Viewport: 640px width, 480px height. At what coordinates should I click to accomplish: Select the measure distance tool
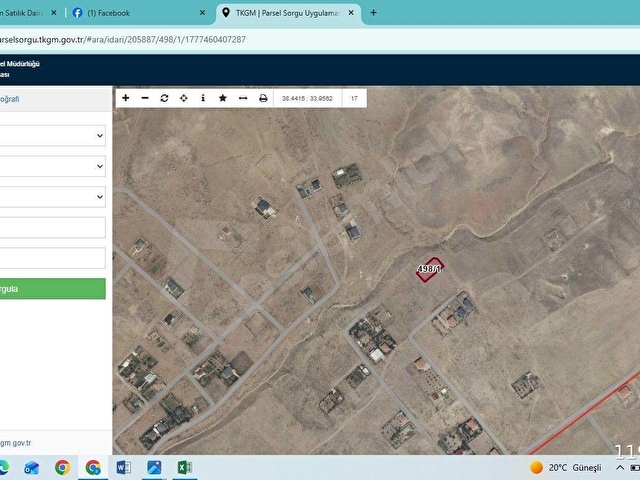(243, 98)
